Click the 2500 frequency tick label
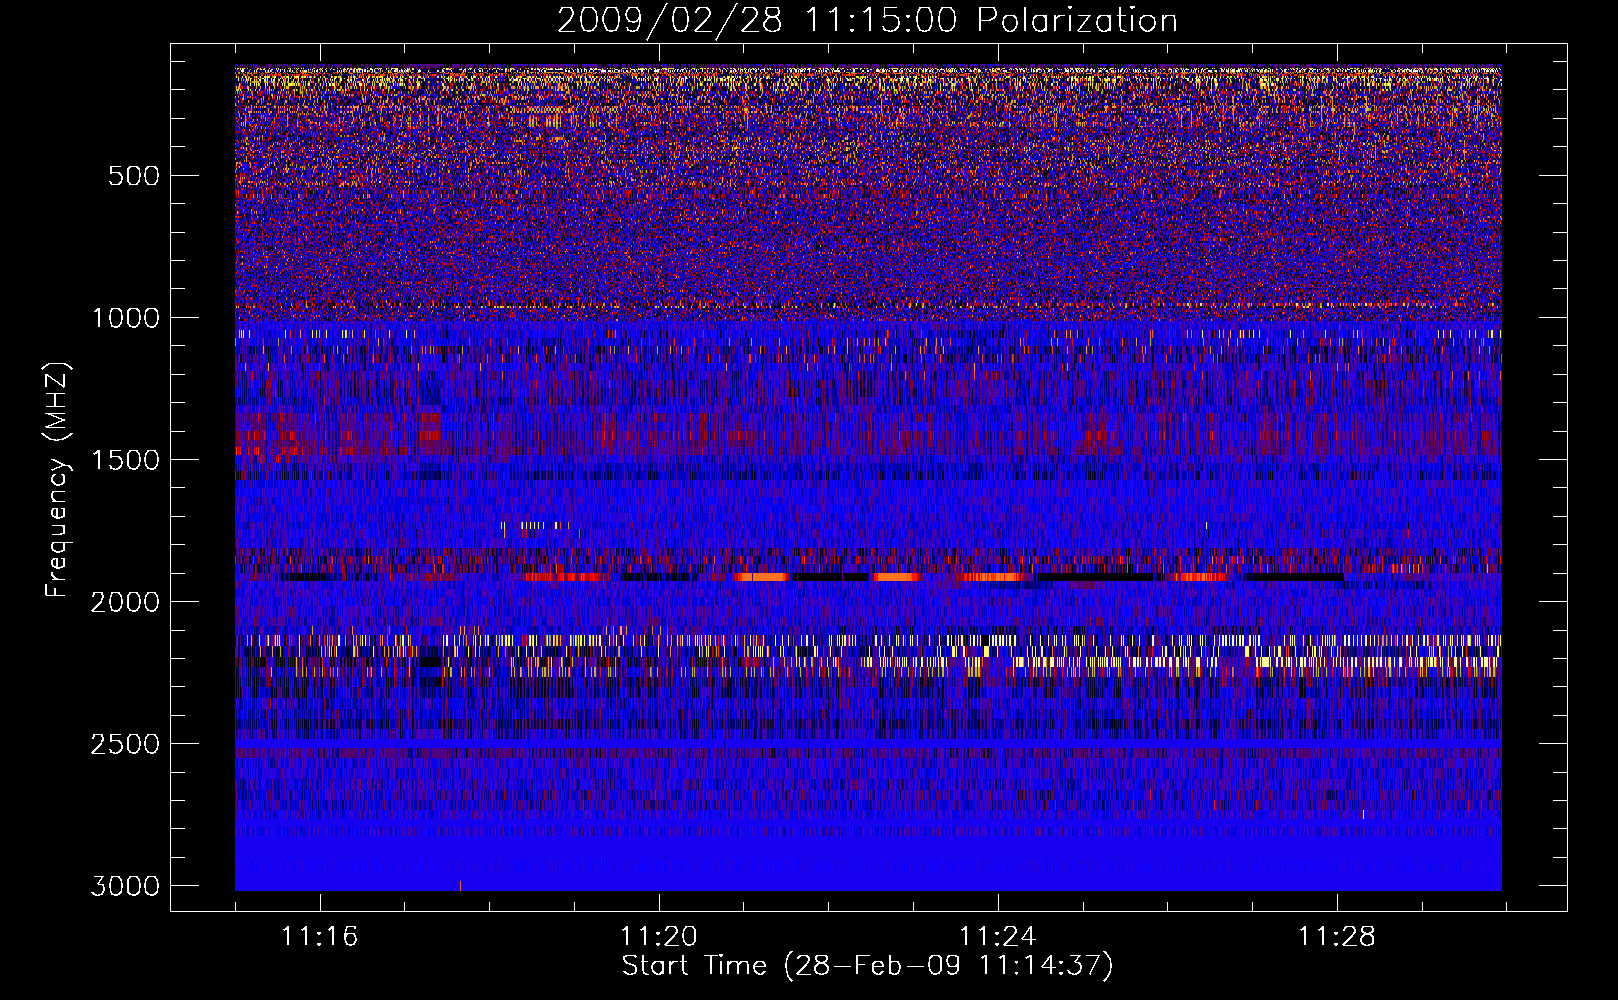Viewport: 1618px width, 1000px height. tap(125, 744)
